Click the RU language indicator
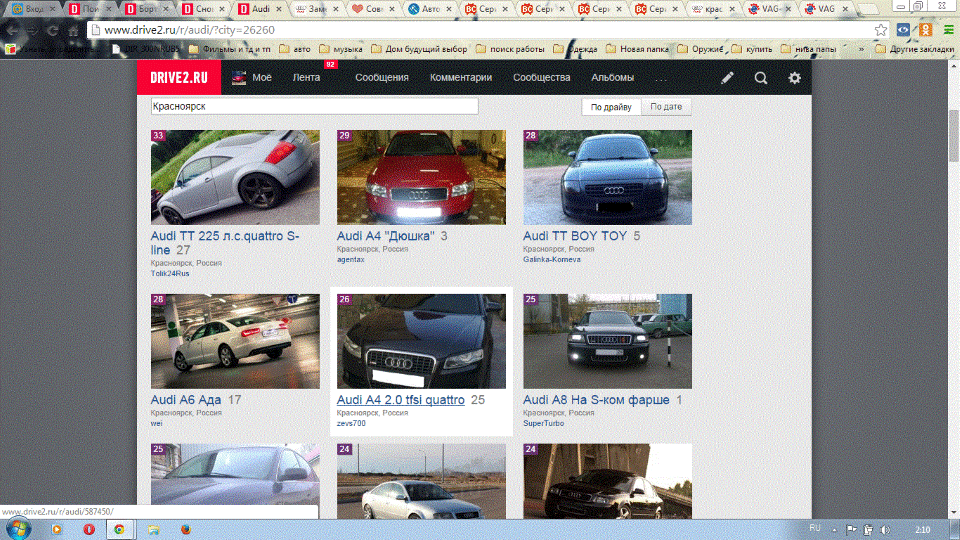Screen dimensions: 960x540 [x=814, y=528]
